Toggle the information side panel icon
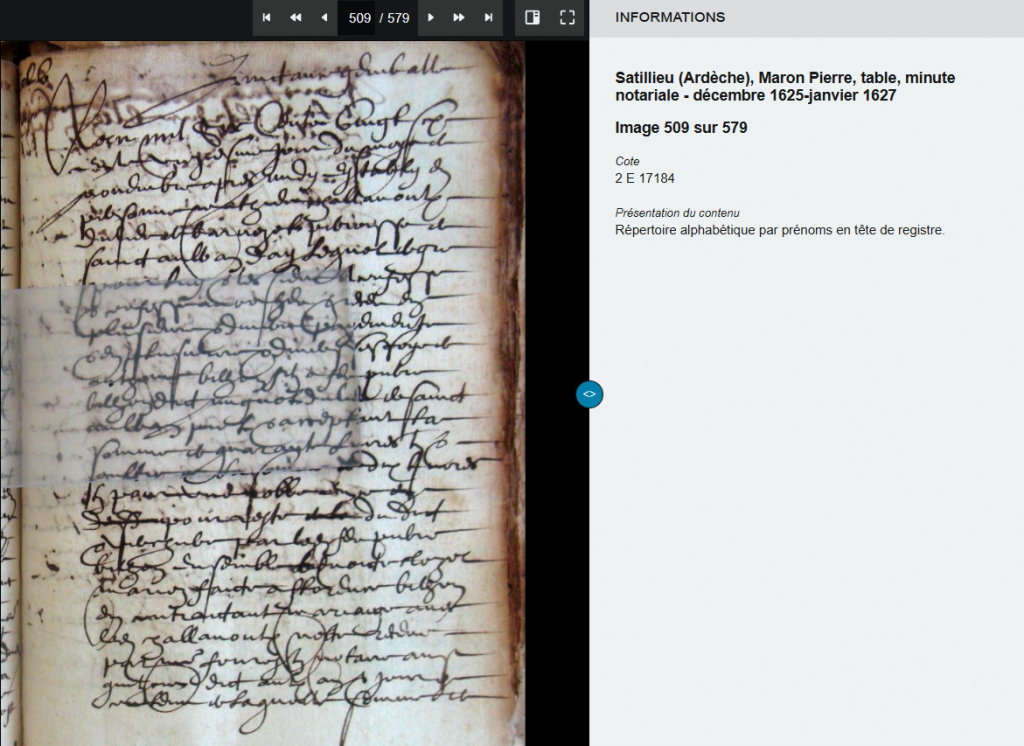The image size is (1024, 746). coord(533,18)
